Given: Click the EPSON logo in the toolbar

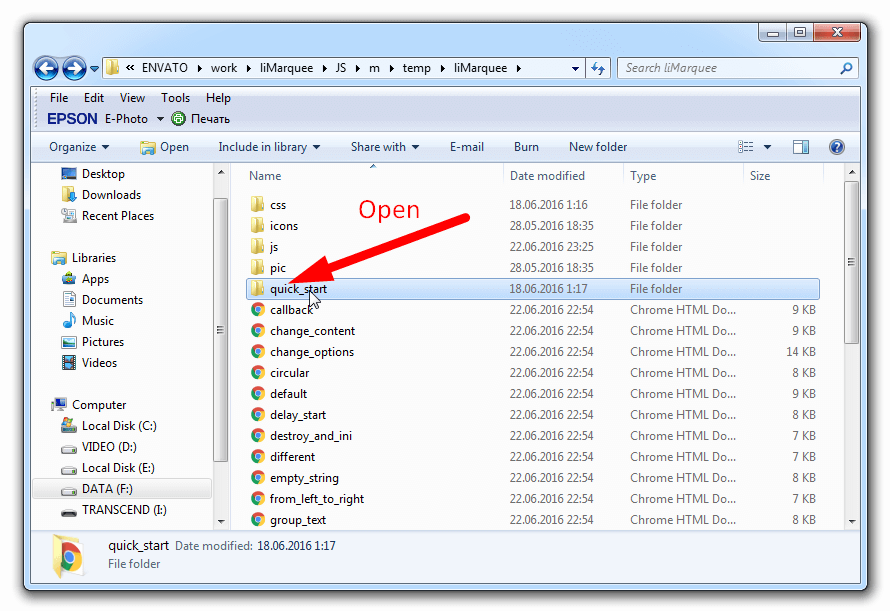Looking at the screenshot, I should [x=72, y=119].
